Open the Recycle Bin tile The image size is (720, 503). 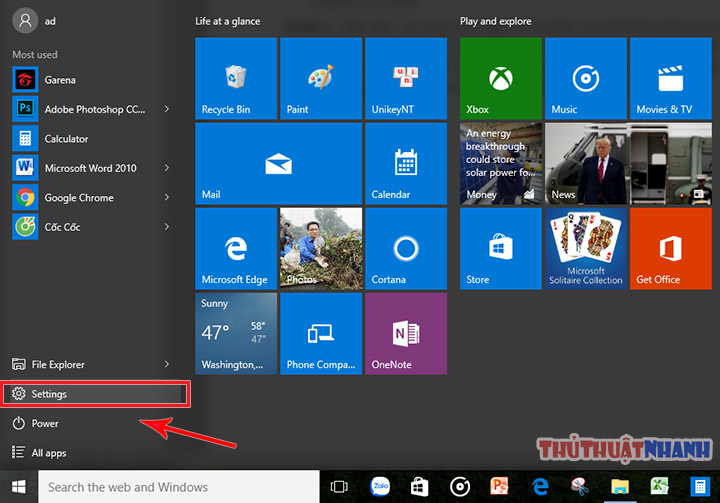[236, 79]
